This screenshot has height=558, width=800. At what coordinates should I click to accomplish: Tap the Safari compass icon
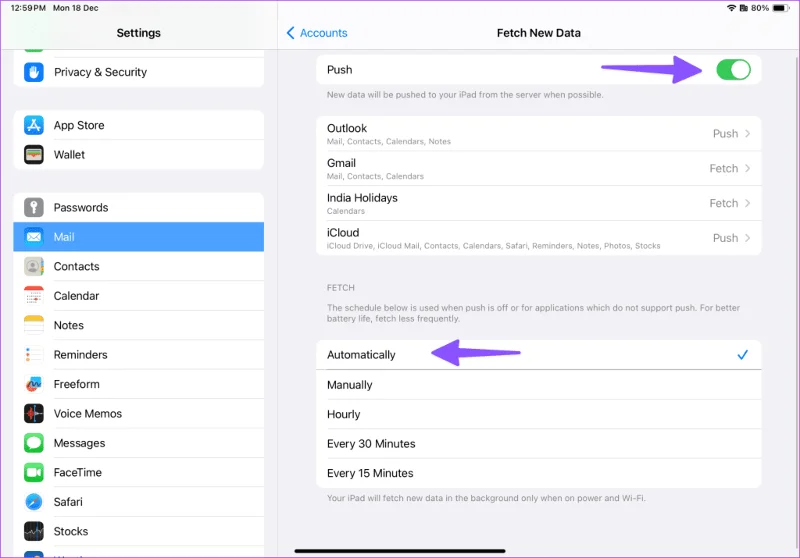pos(34,502)
